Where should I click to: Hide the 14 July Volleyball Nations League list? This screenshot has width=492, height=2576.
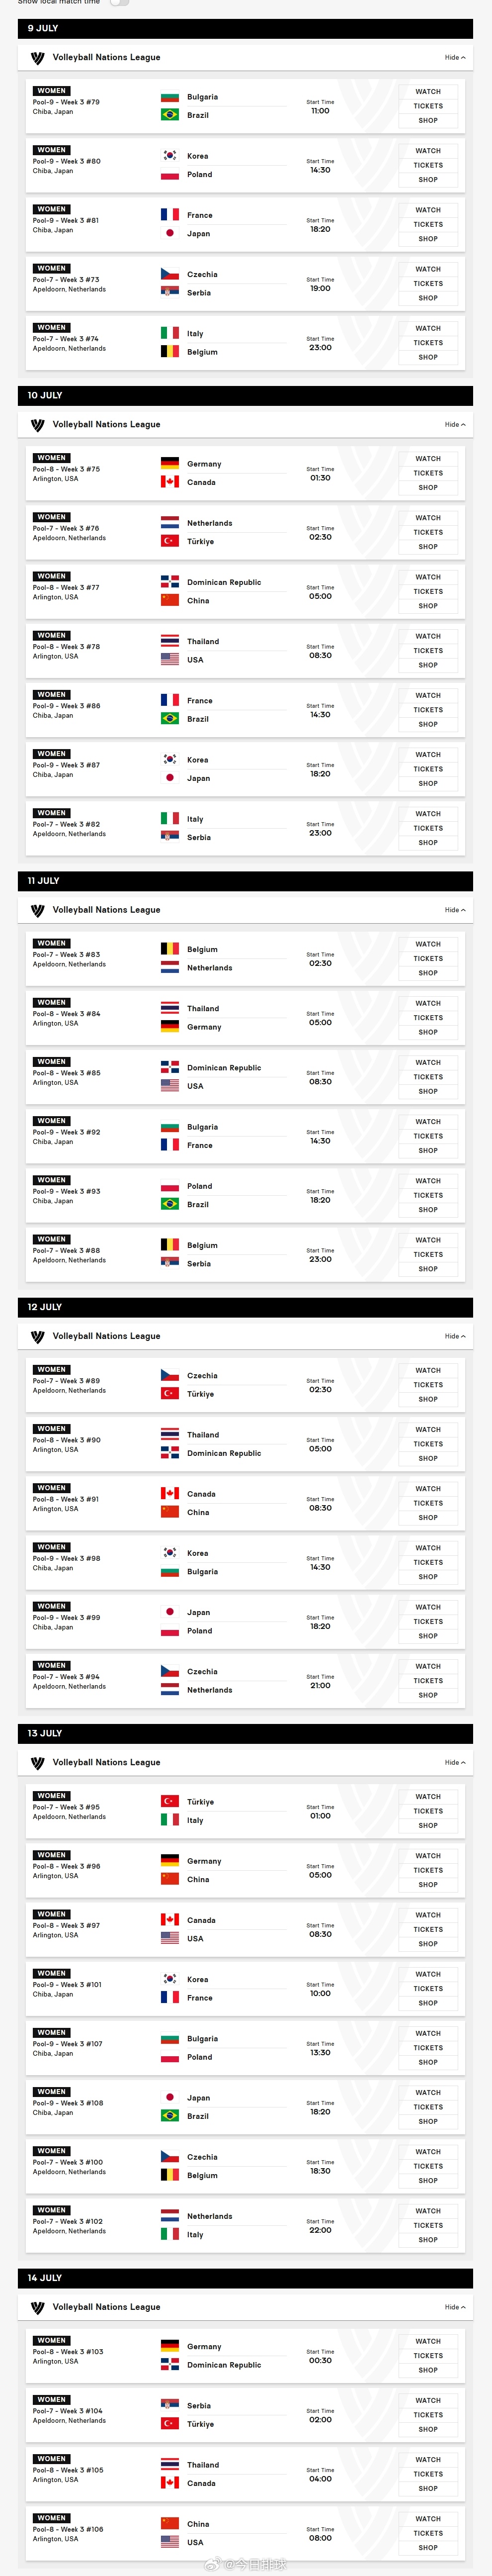[x=455, y=2307]
